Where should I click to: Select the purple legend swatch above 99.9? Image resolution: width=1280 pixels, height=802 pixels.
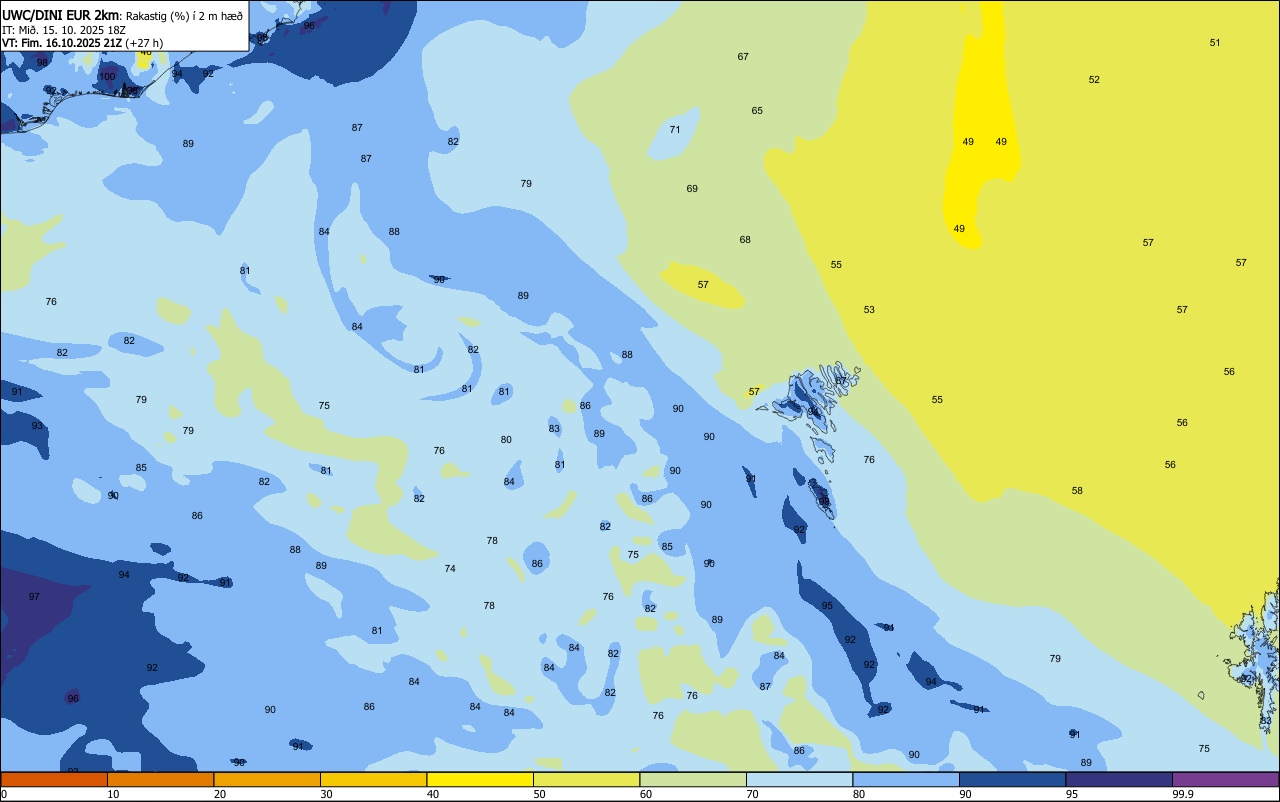pyautogui.click(x=1225, y=779)
